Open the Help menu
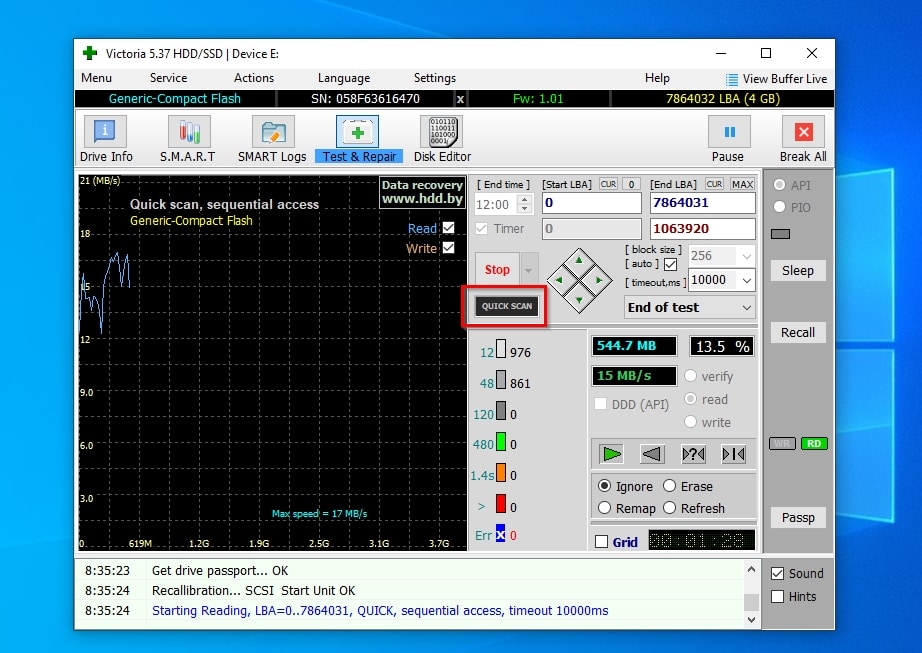This screenshot has height=653, width=922. pos(657,78)
